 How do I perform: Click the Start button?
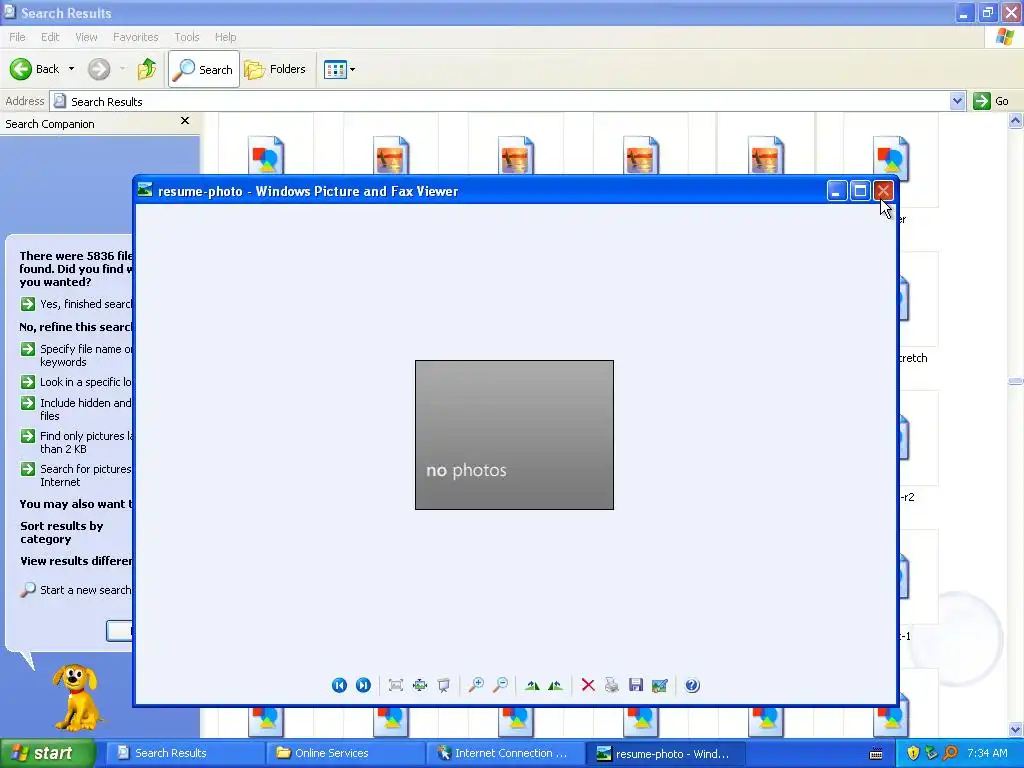click(48, 753)
